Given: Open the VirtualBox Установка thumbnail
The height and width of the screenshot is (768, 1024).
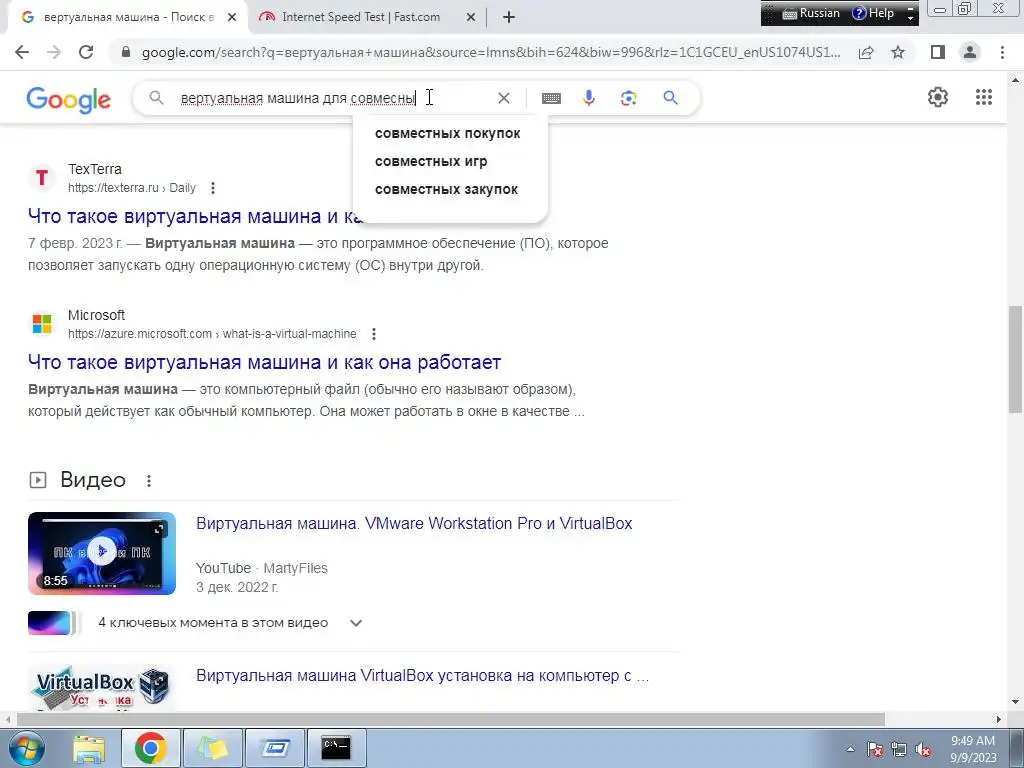Looking at the screenshot, I should (102, 687).
